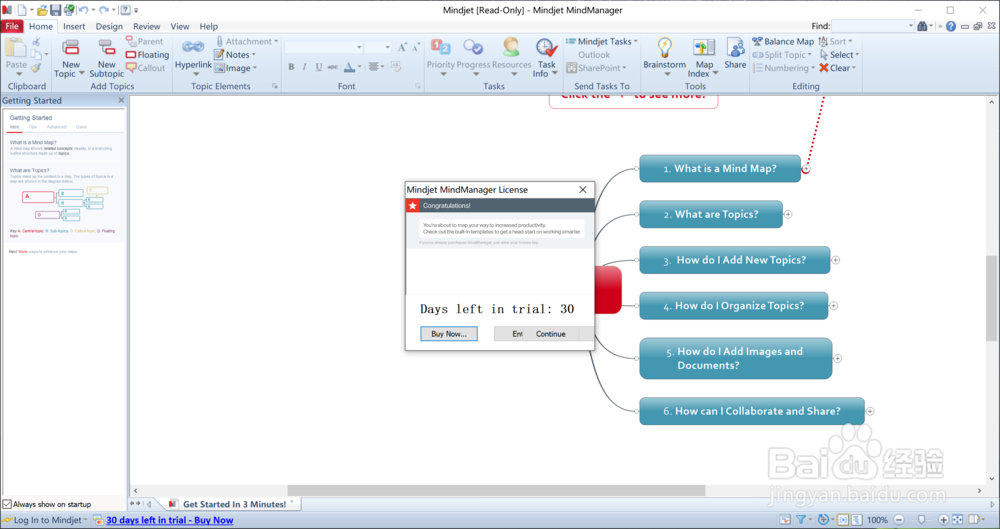Add a New Subtopic from the ribbon
The width and height of the screenshot is (1000, 529).
(x=107, y=57)
